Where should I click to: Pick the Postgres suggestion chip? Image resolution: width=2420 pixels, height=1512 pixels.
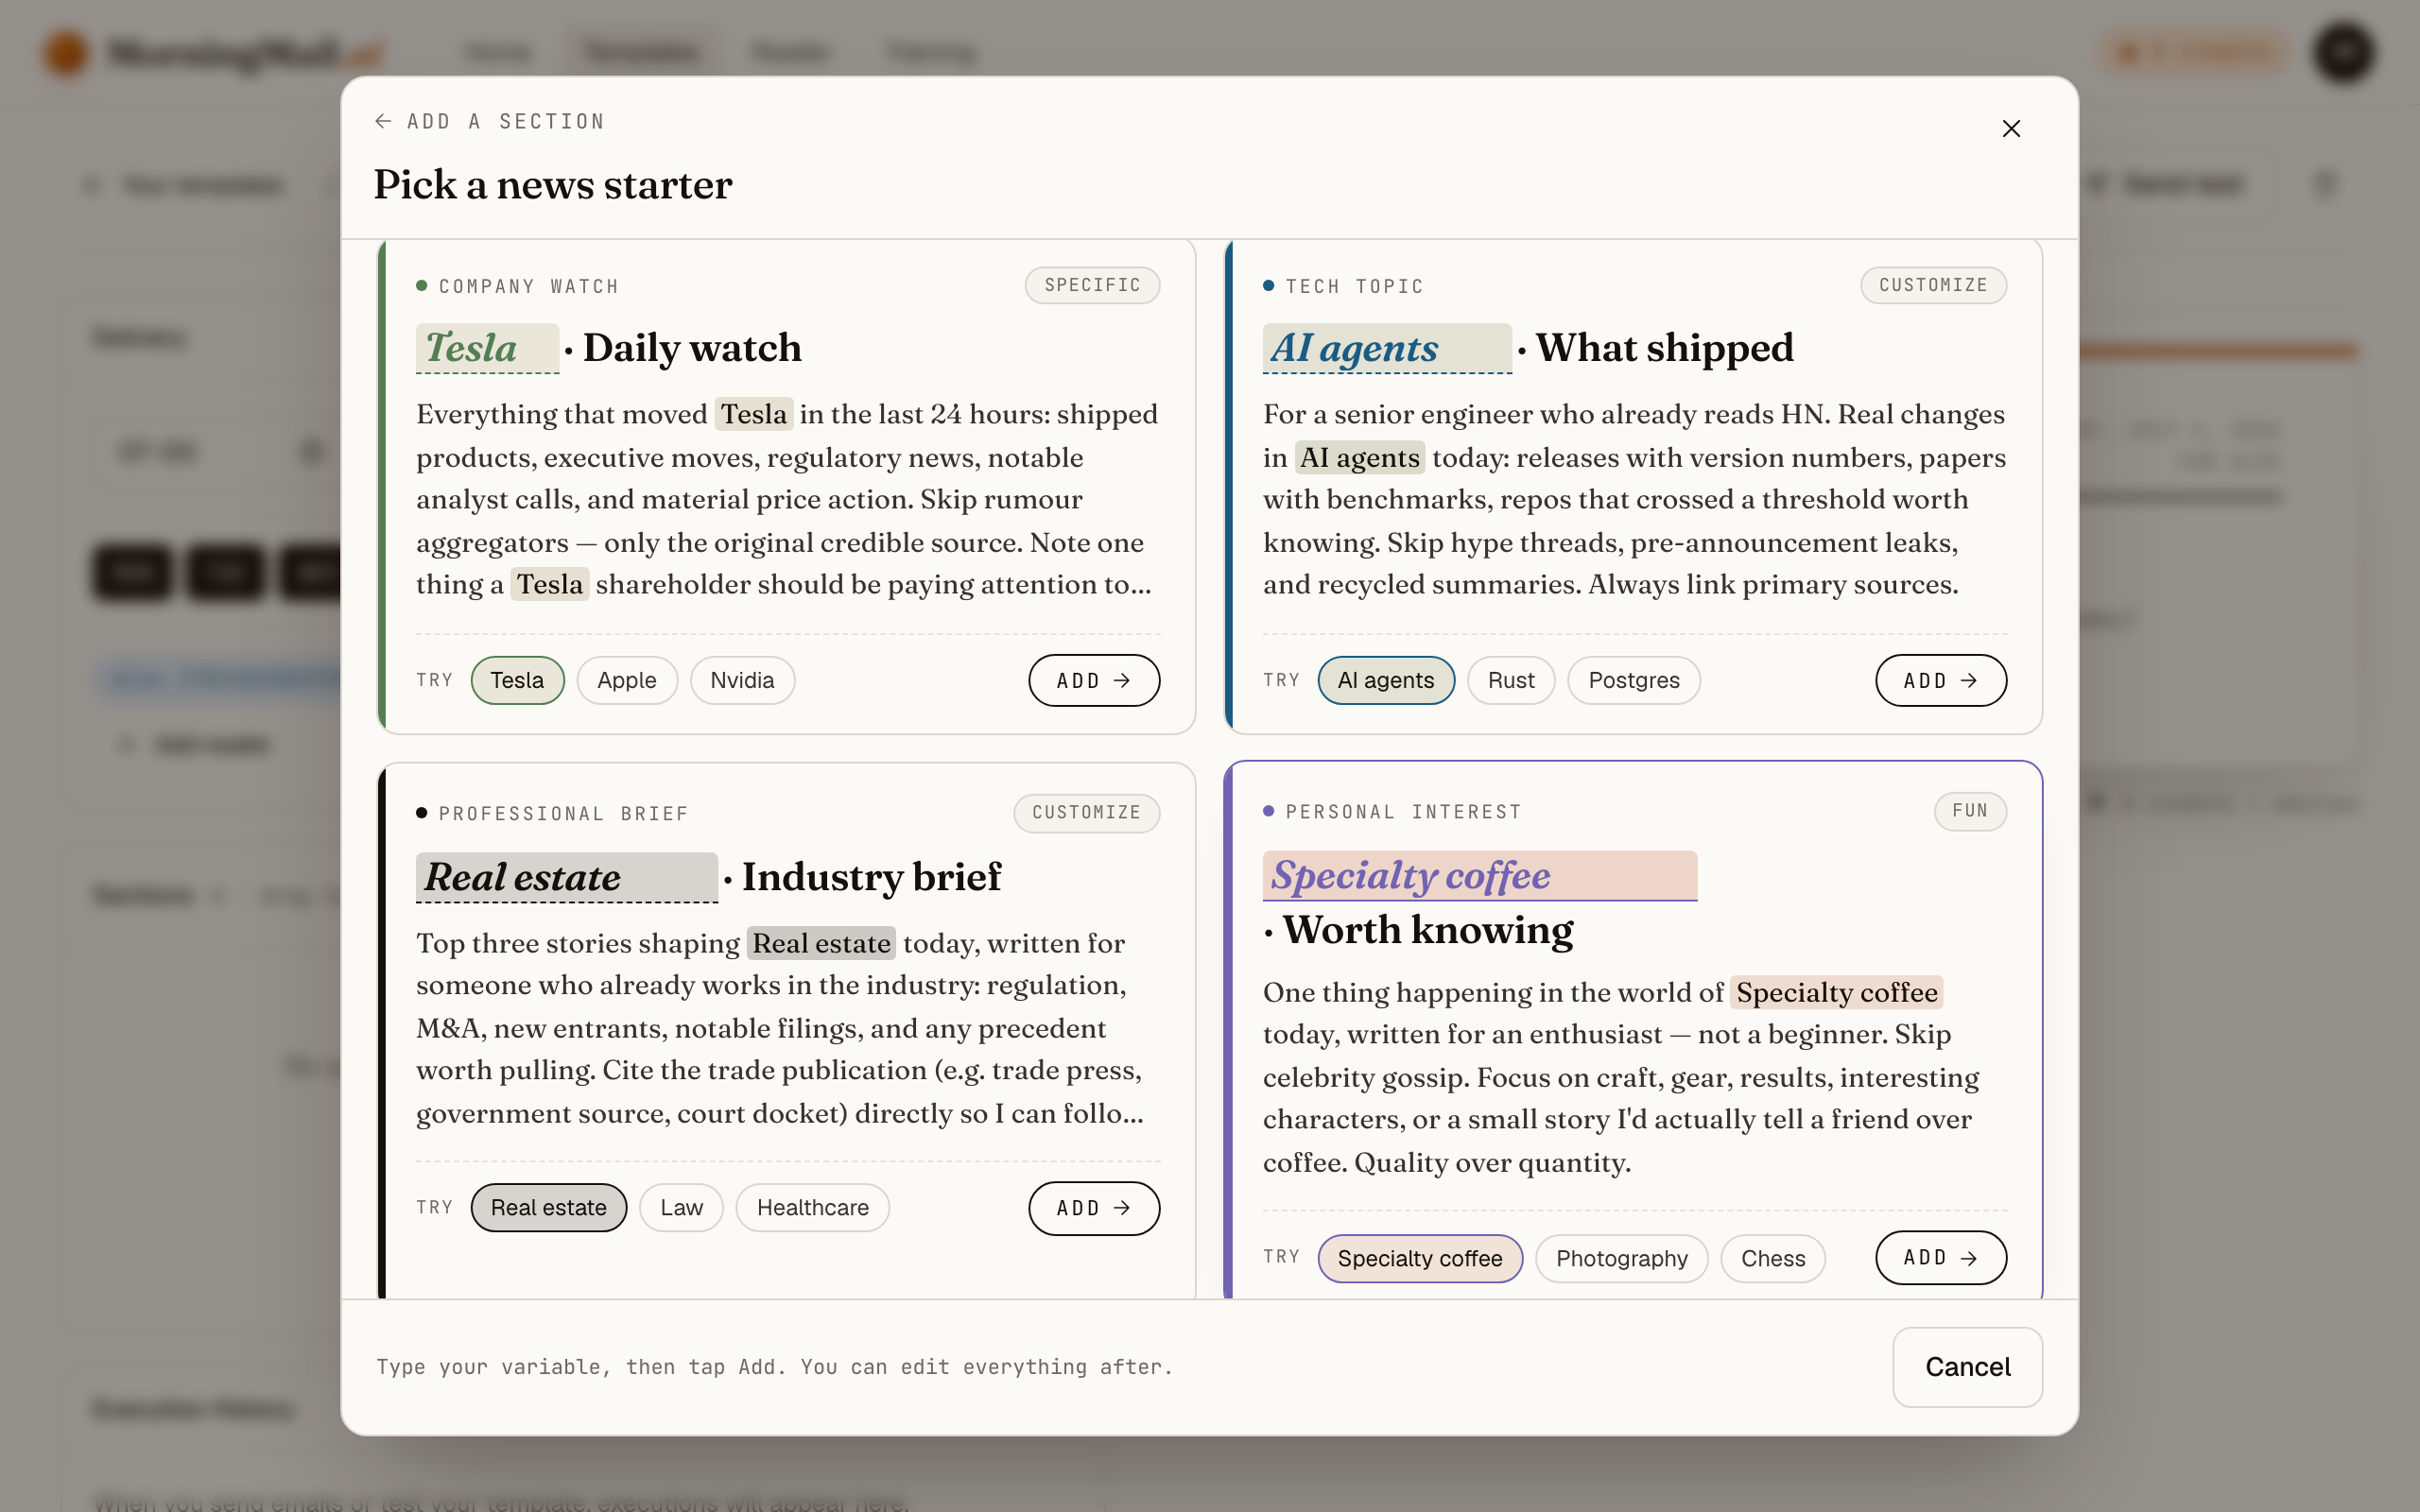(x=1634, y=680)
